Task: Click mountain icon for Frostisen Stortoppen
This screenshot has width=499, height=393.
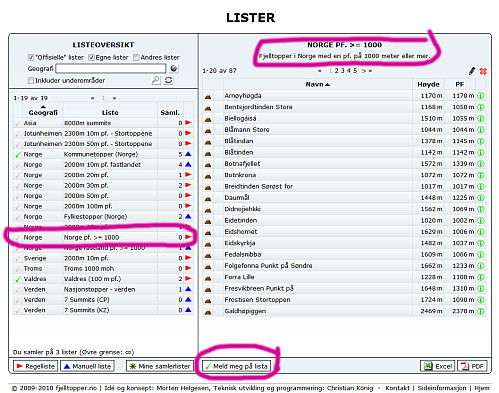Action: (x=208, y=300)
